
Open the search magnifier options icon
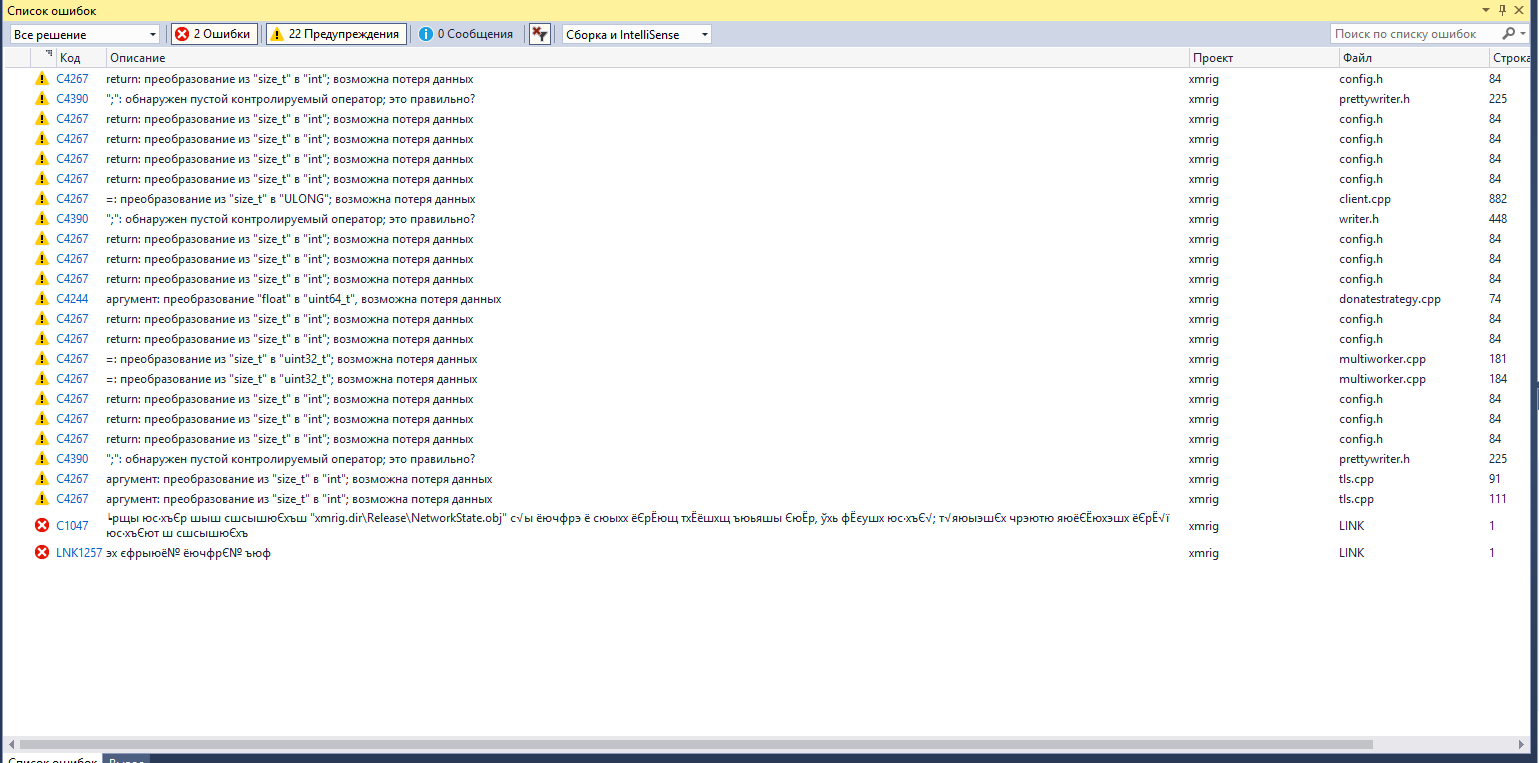(x=1510, y=33)
